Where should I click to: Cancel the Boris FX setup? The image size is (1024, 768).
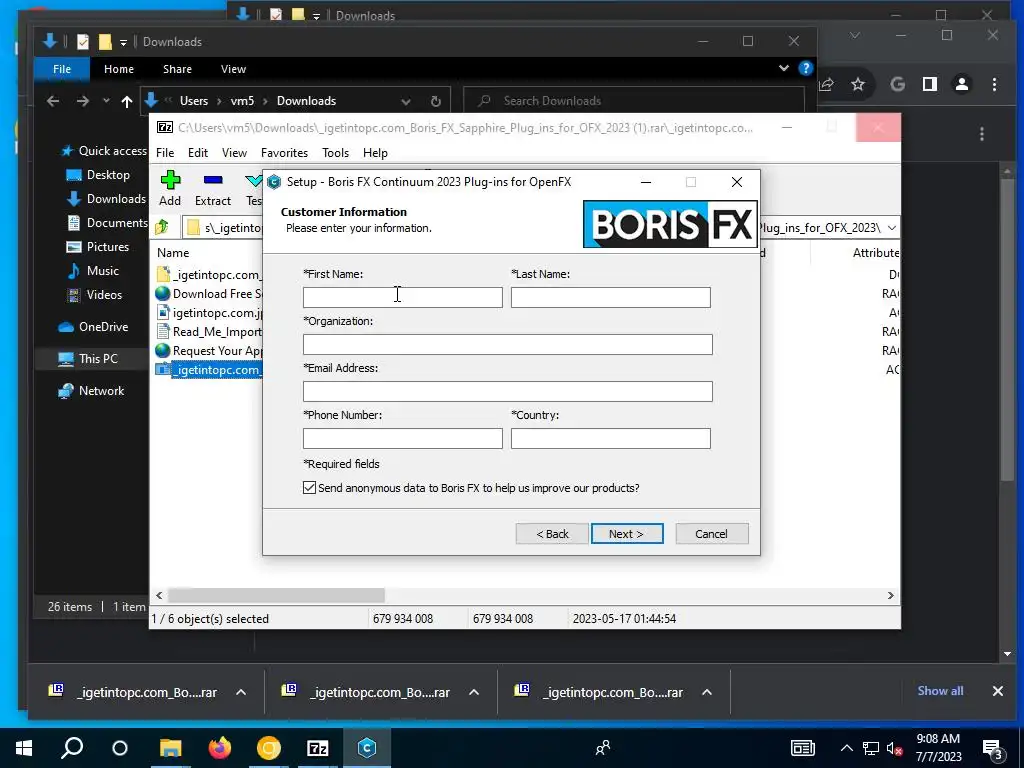tap(711, 534)
